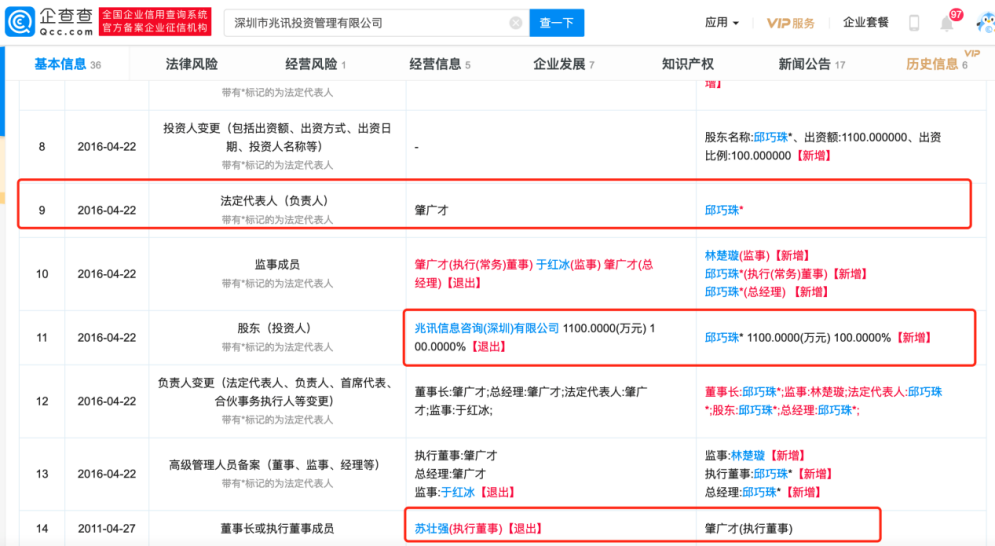The height and width of the screenshot is (546, 995).
Task: Switch to the 法律风险 tab
Action: click(x=191, y=64)
